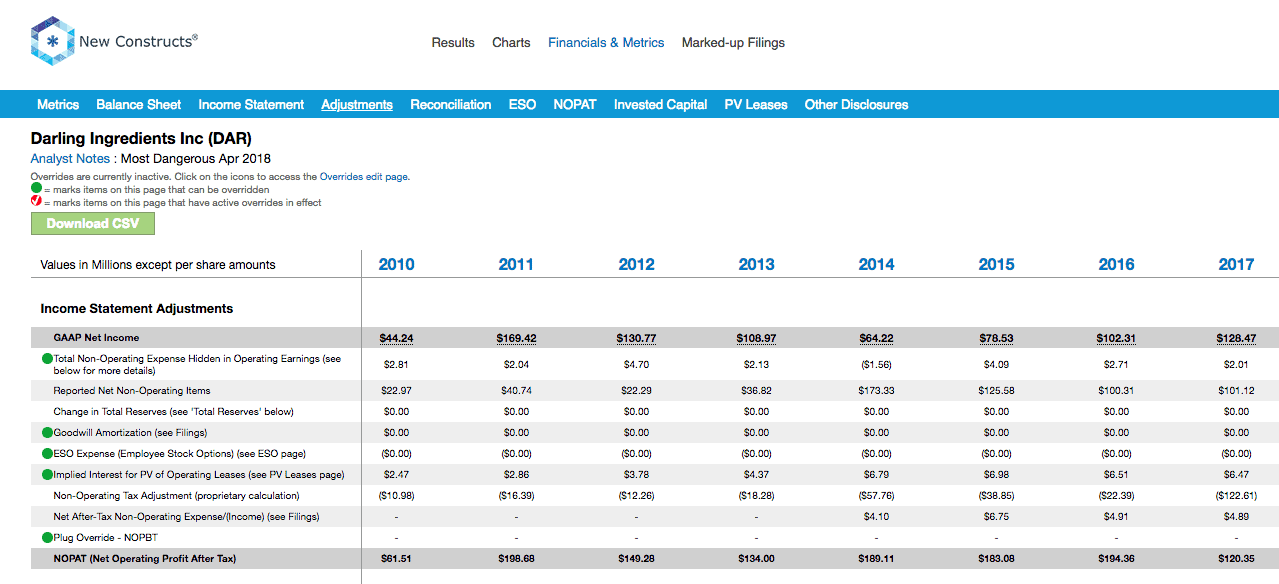1279x584 pixels.
Task: Switch to the Metrics tab
Action: tap(58, 104)
